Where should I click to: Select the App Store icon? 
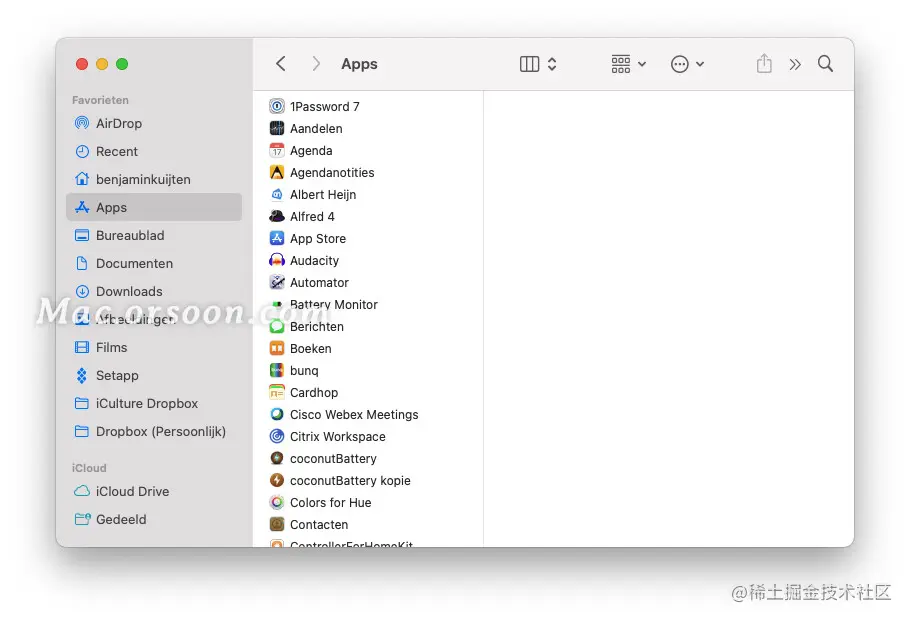coord(277,238)
